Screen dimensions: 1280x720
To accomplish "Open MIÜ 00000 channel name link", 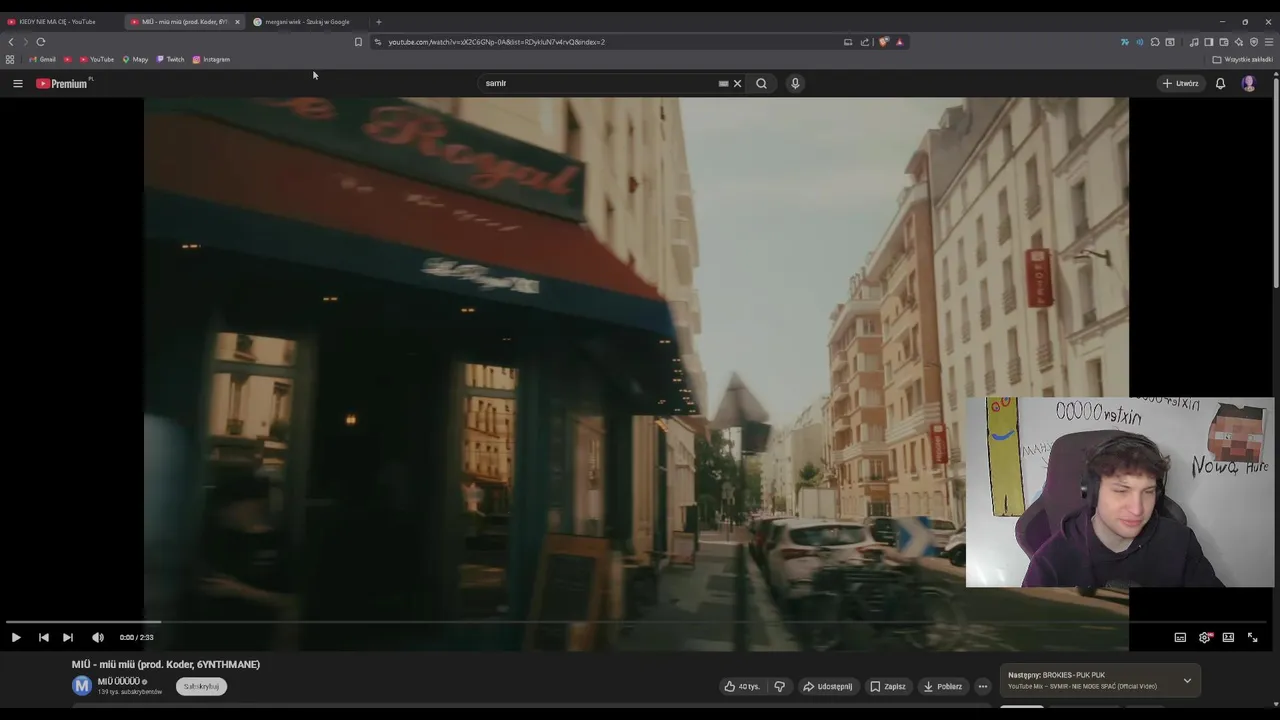I will [x=118, y=681].
